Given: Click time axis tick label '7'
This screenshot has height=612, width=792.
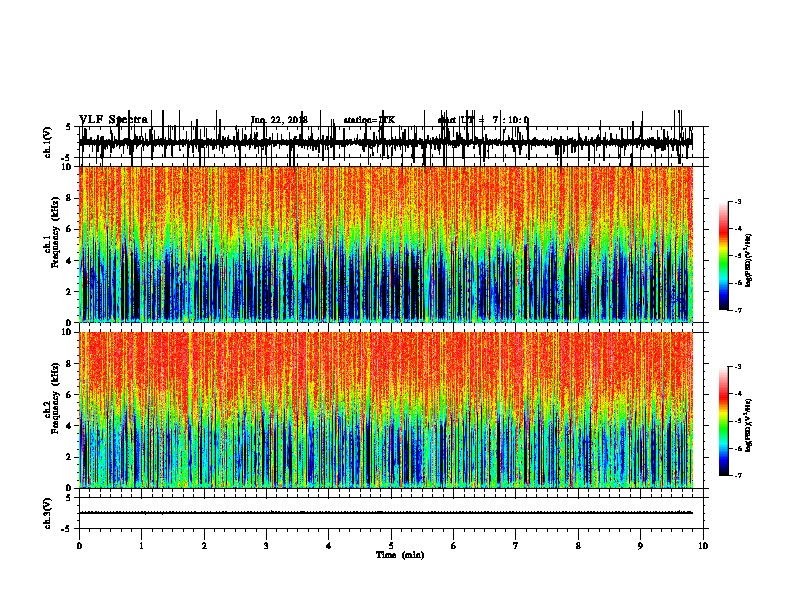Looking at the screenshot, I should 516,546.
